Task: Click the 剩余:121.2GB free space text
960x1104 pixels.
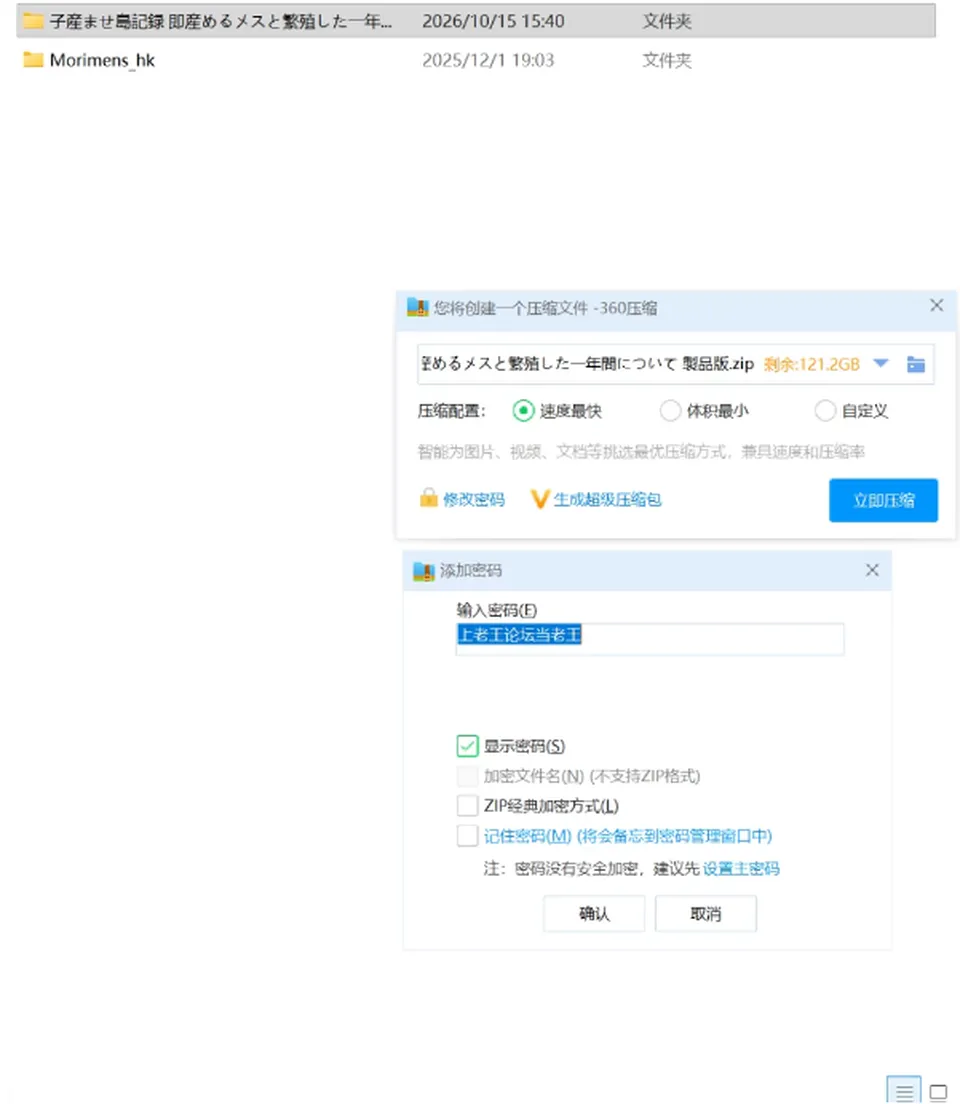Action: (x=812, y=364)
